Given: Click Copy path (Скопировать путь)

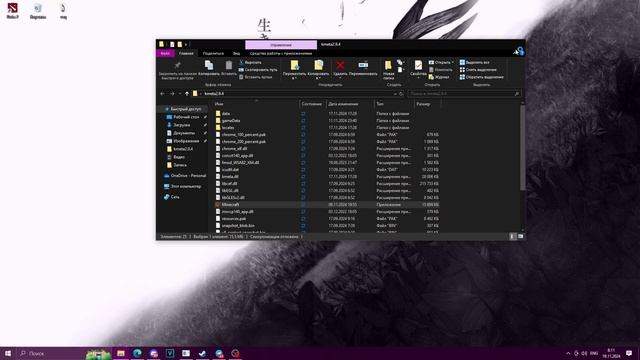Looking at the screenshot, I should (x=258, y=70).
